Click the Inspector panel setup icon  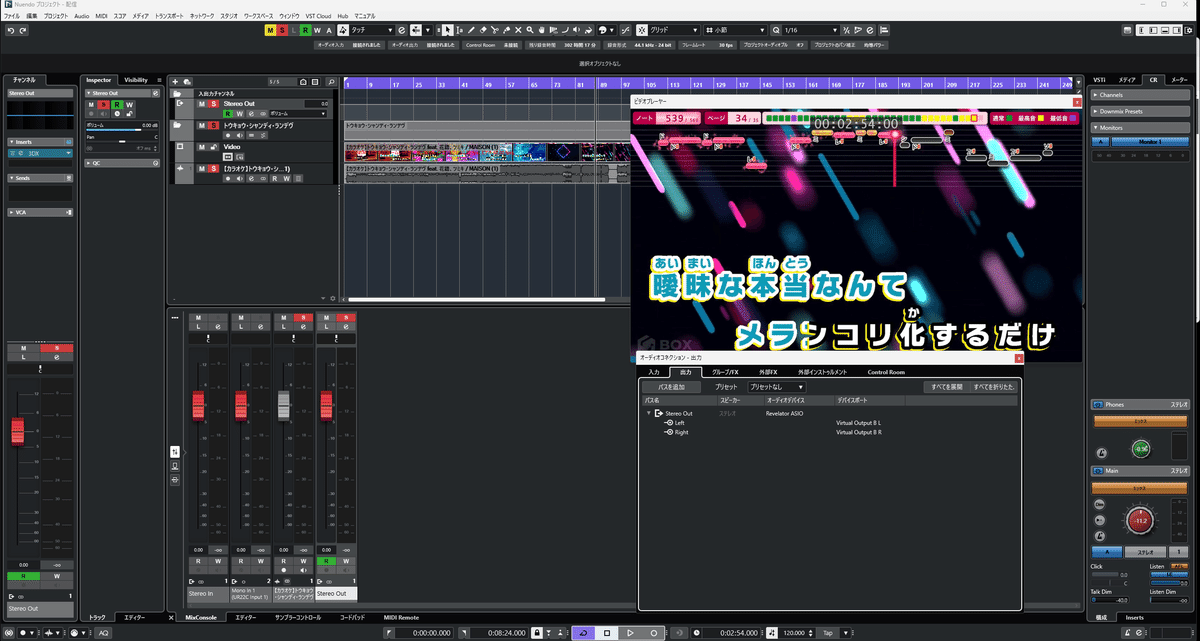[159, 80]
